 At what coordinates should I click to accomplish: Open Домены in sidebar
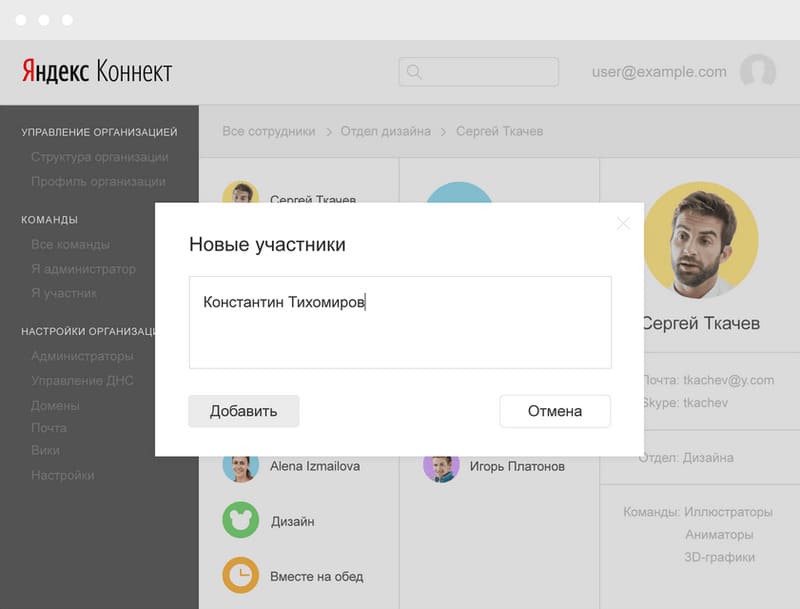click(x=55, y=406)
